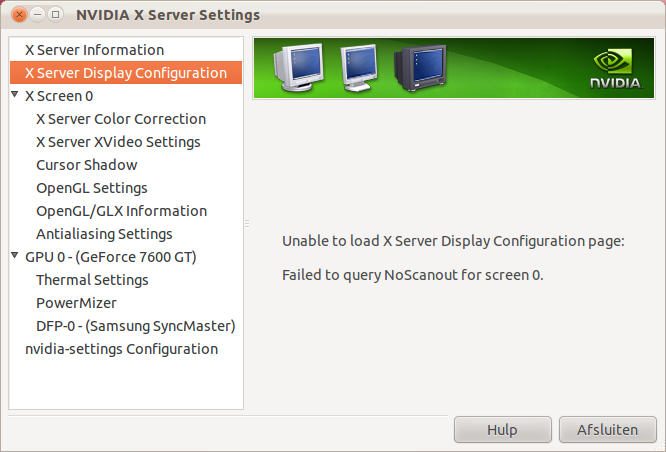Open OpenGL Settings page

pos(91,188)
